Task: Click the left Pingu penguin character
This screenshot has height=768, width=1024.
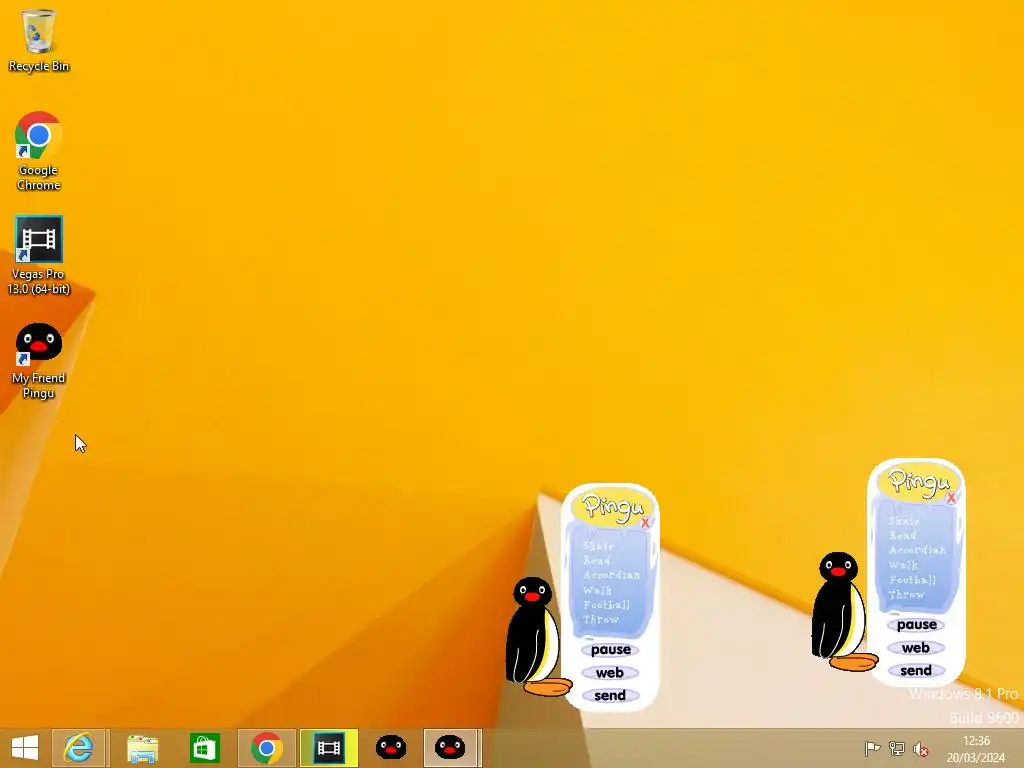Action: coord(537,637)
